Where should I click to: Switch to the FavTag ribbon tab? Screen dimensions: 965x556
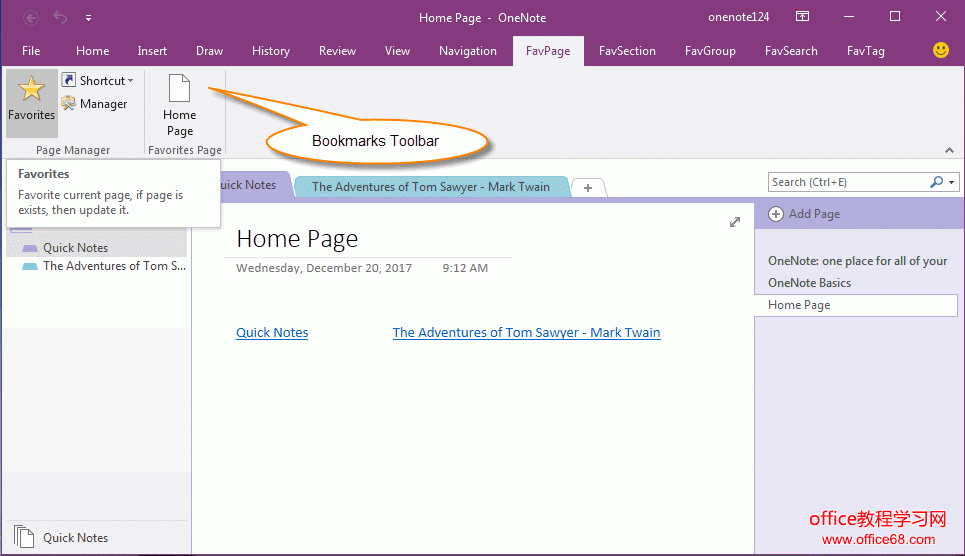tap(865, 51)
